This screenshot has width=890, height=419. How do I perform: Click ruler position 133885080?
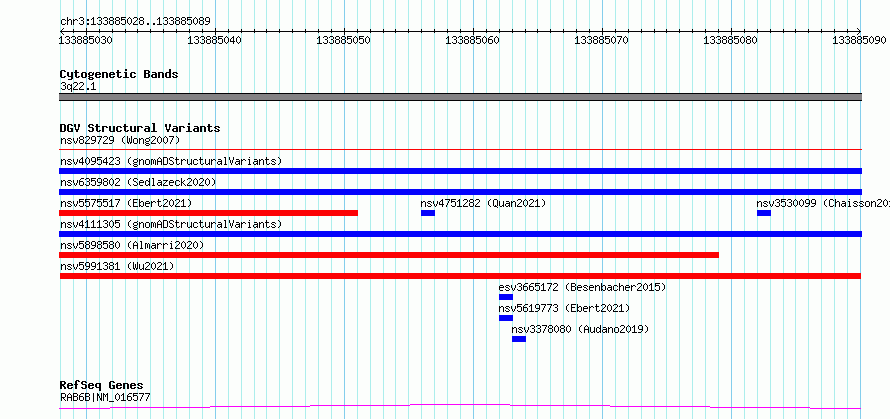click(x=730, y=40)
